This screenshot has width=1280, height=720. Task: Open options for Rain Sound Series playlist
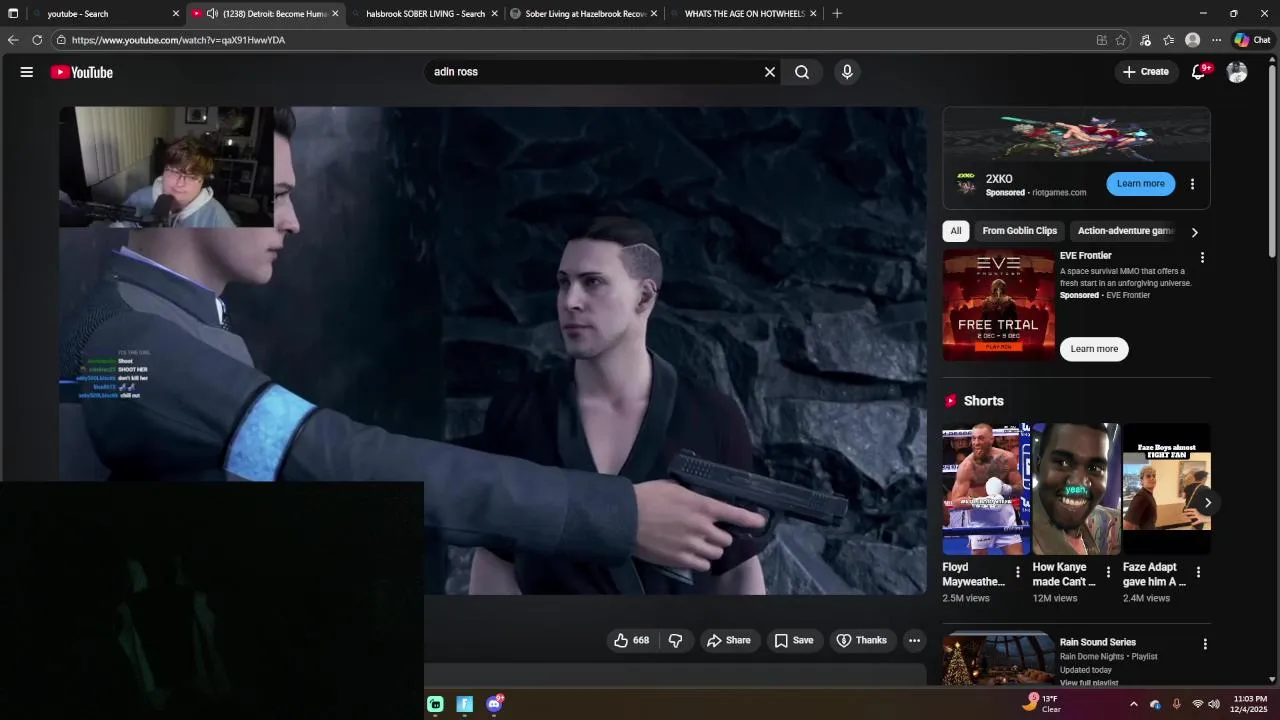(x=1205, y=645)
